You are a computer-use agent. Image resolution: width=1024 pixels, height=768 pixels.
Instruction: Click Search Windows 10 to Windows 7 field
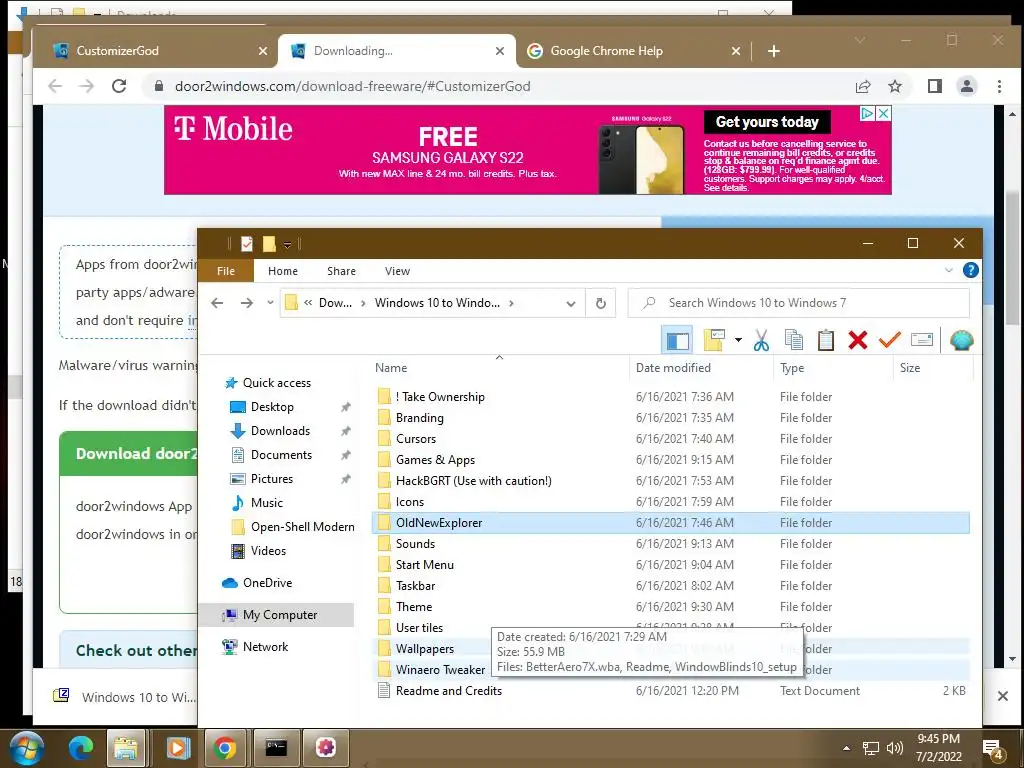pos(798,303)
